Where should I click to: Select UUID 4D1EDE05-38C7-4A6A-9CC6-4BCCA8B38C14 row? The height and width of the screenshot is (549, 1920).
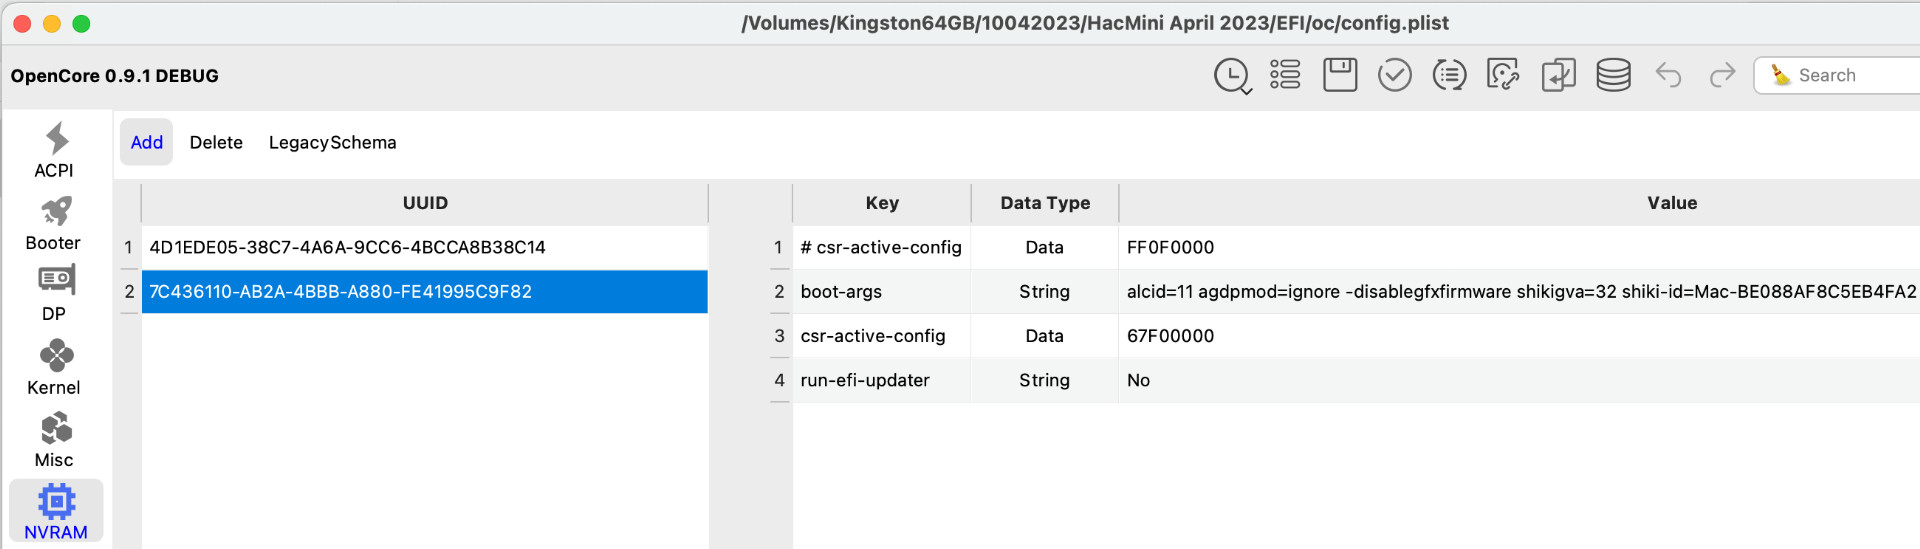click(x=347, y=247)
